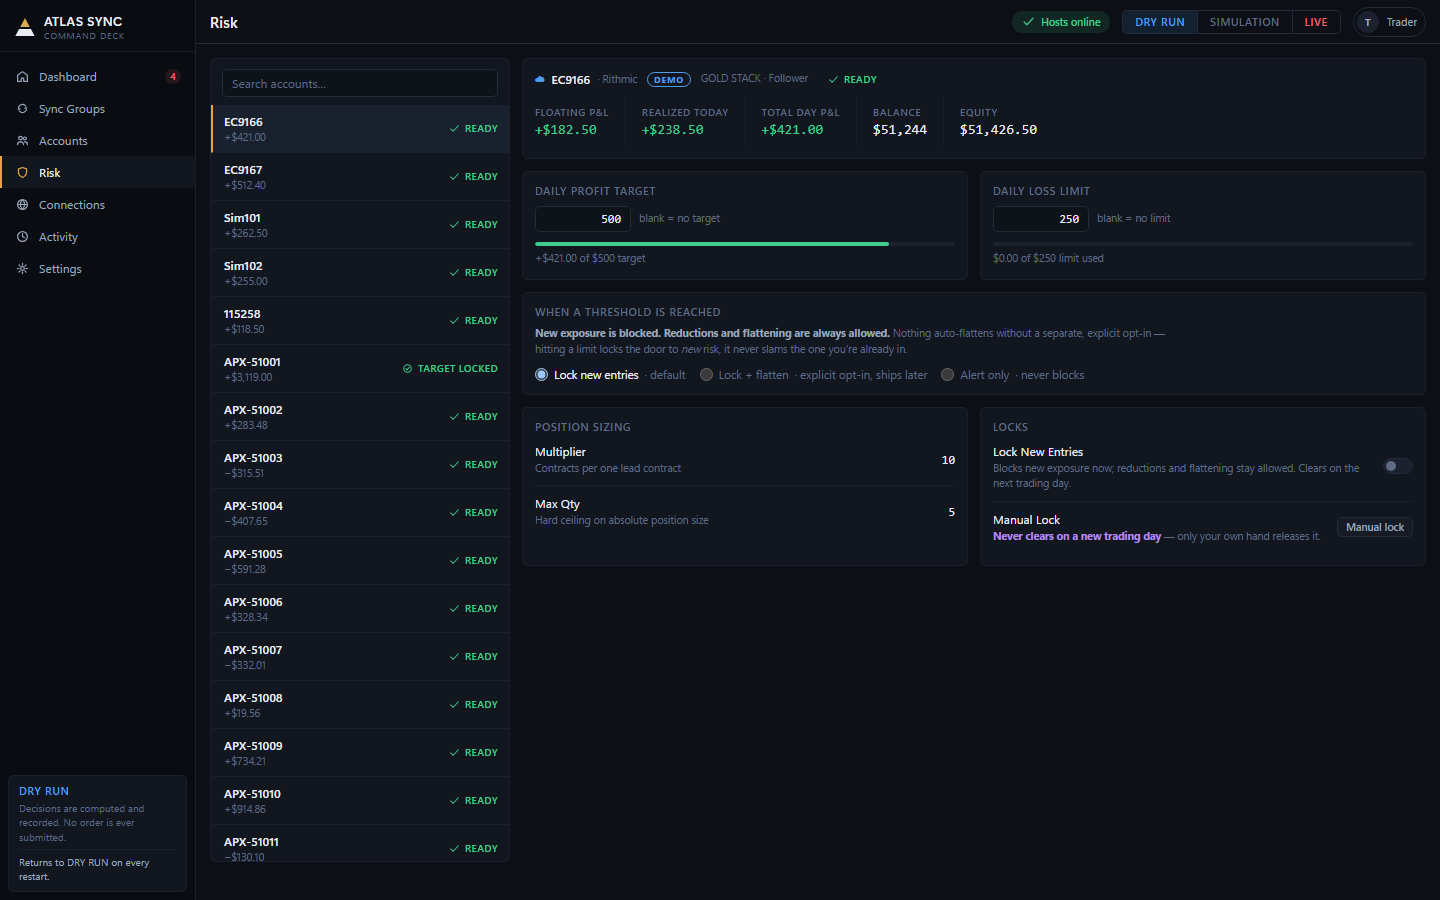
Task: Click the Accounts people icon
Action: (22, 141)
